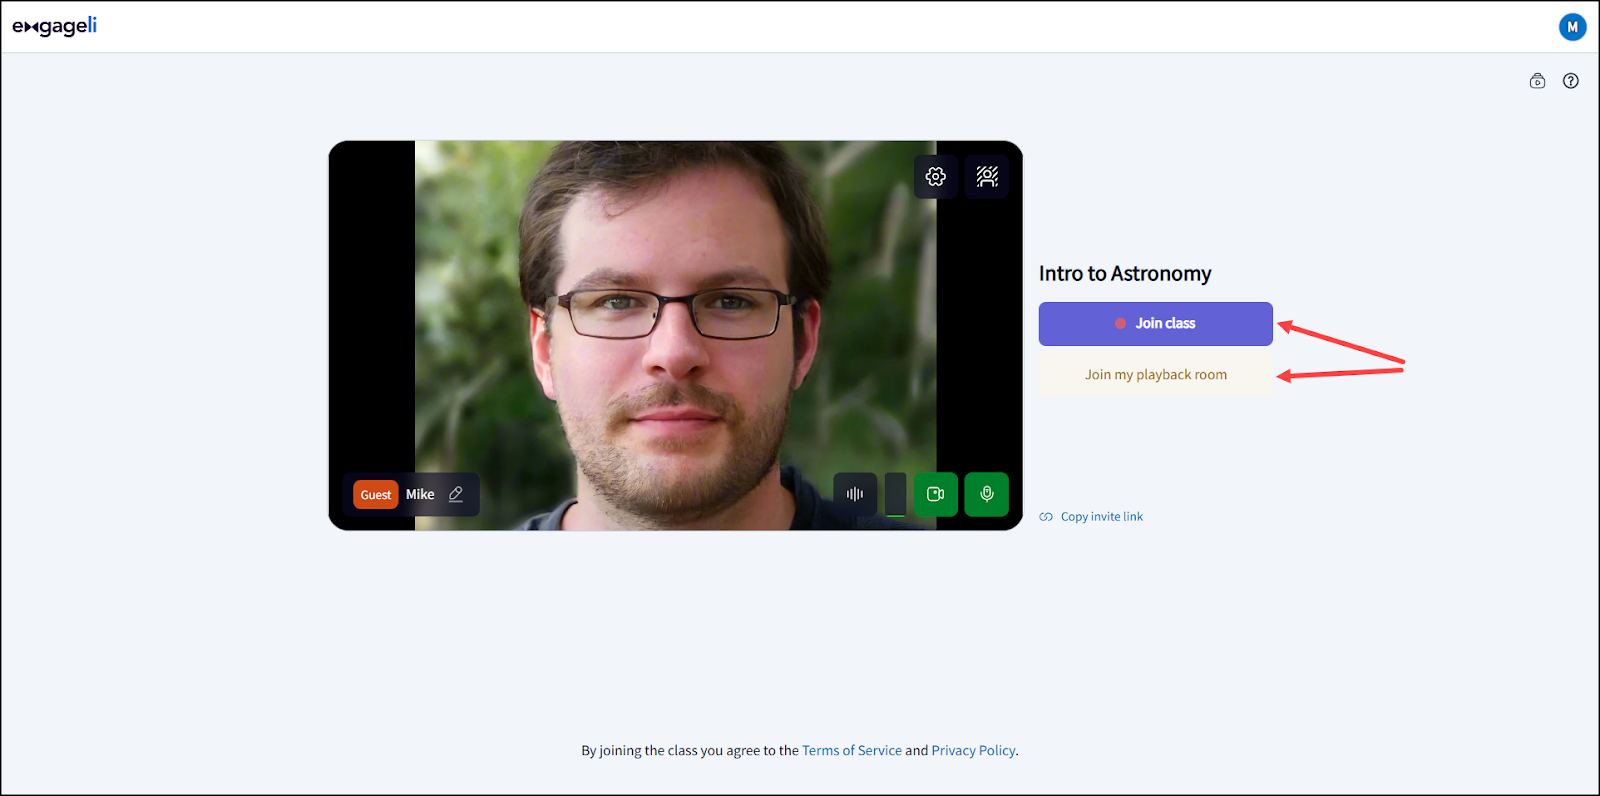Open video settings gear on preview
The width and height of the screenshot is (1600, 796).
(x=935, y=177)
